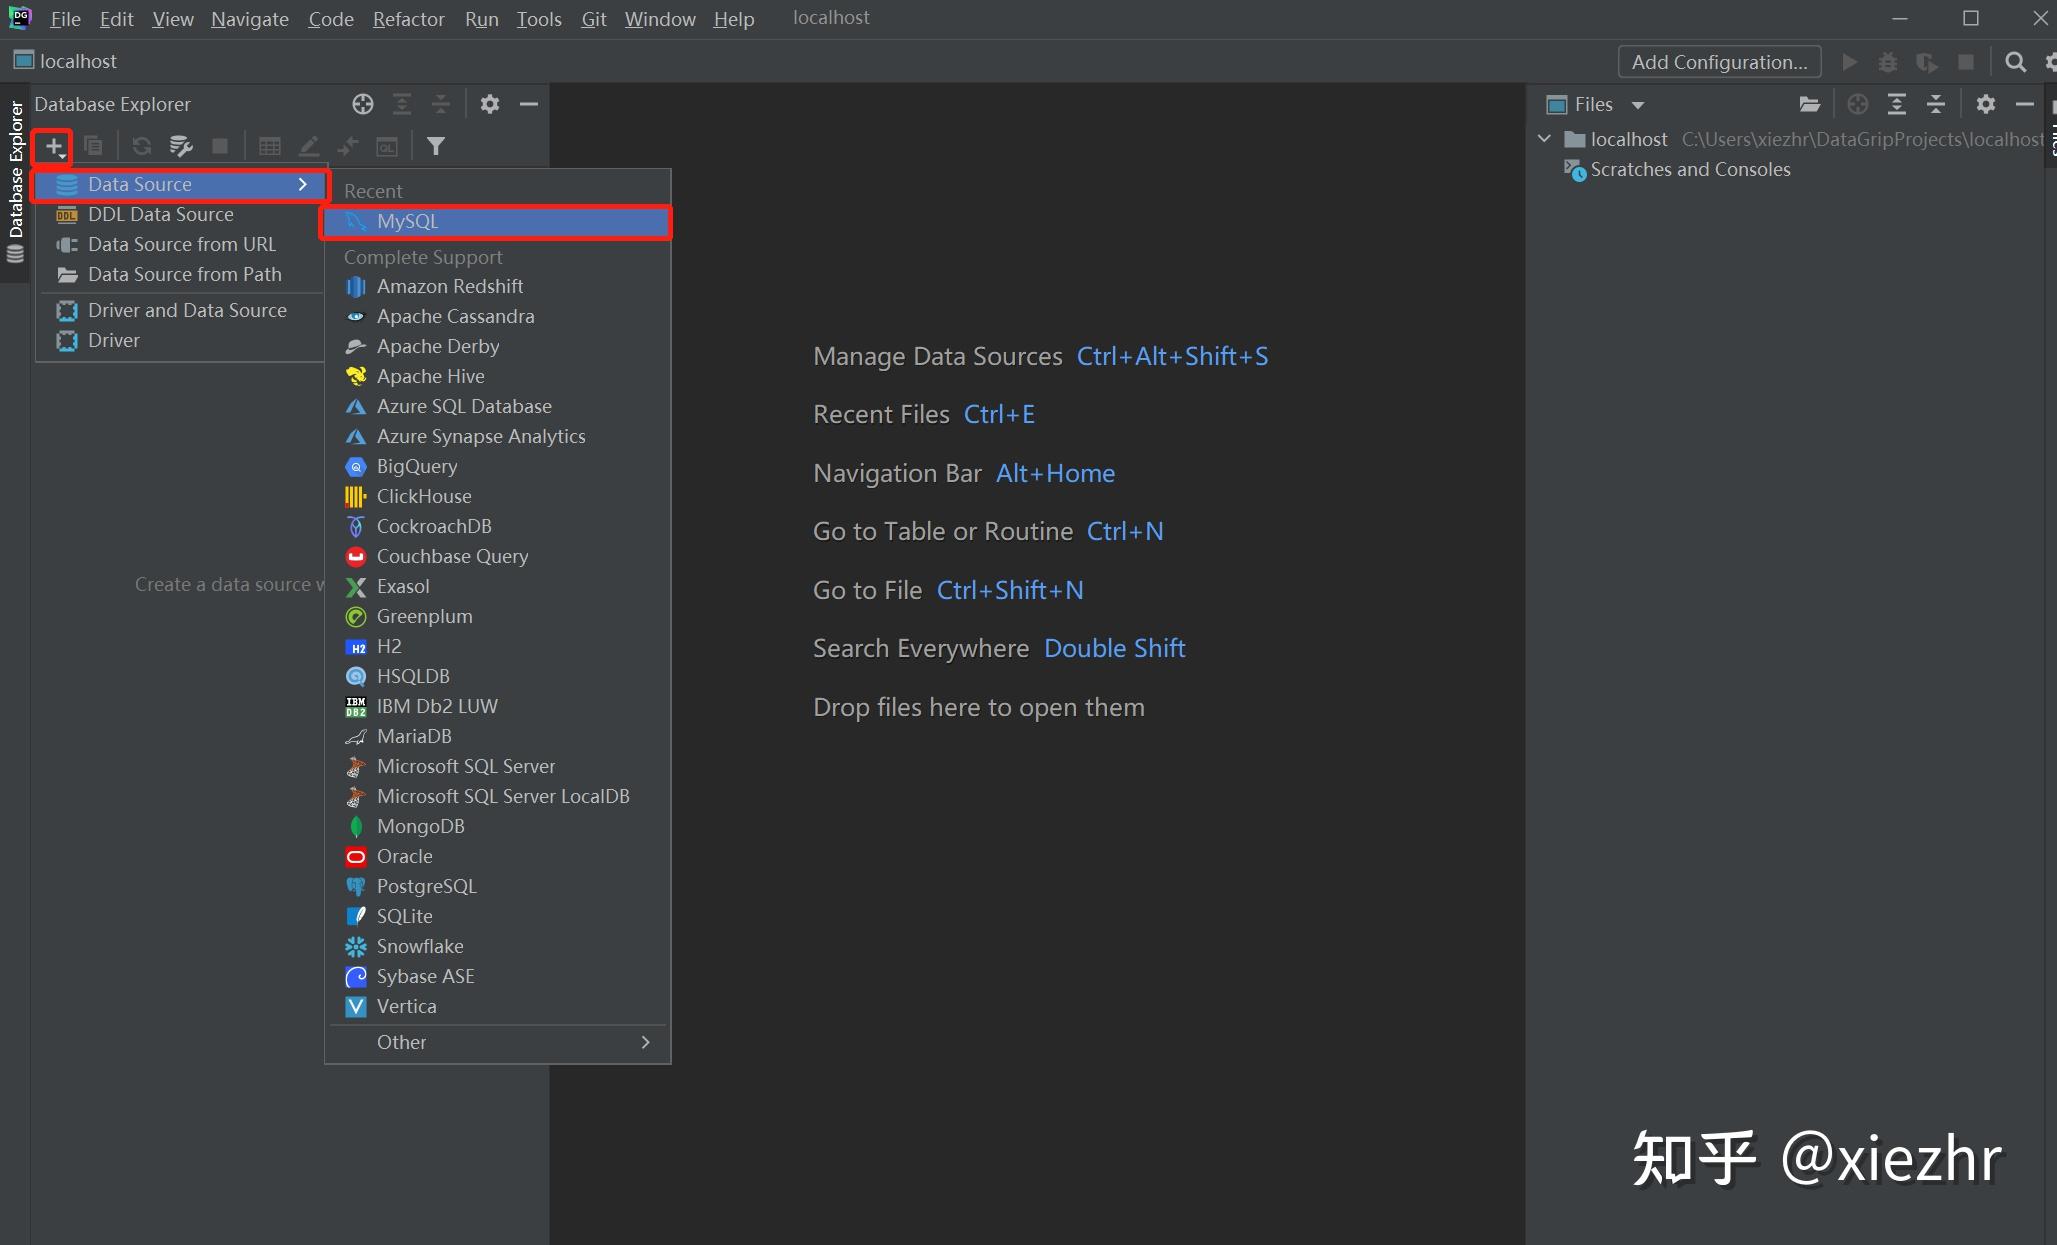Screen dimensions: 2057x1245
Task: Click Add Configuration button
Action: coord(1719,62)
